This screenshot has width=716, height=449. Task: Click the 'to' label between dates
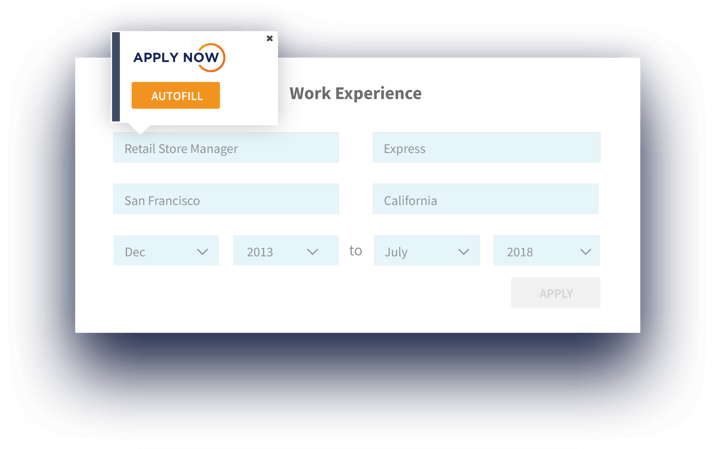pos(356,250)
